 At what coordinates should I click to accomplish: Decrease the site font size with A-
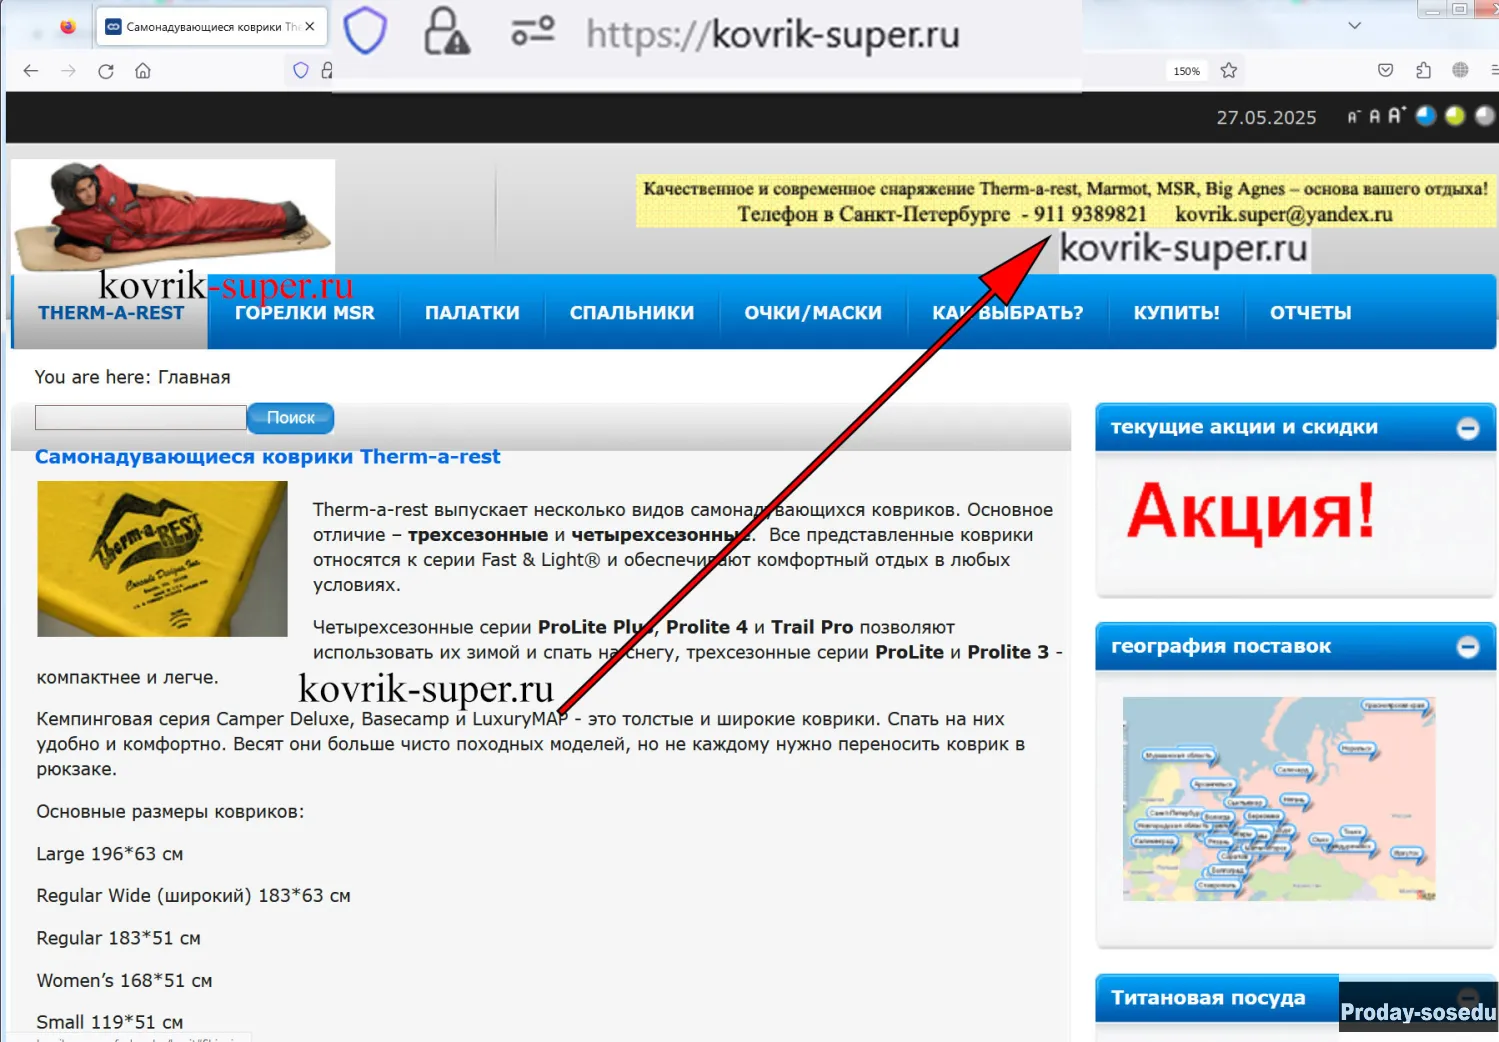click(1353, 117)
